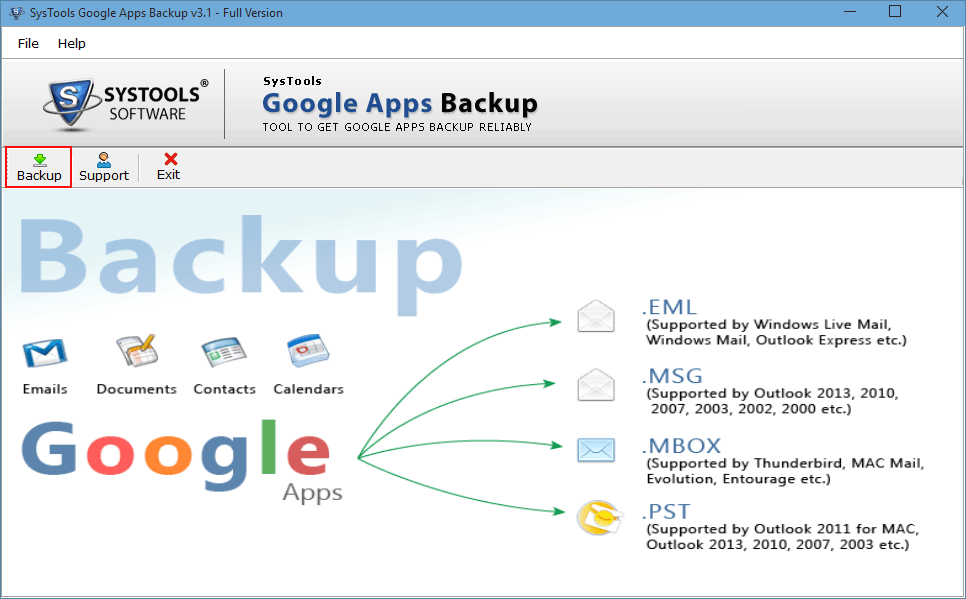Viewport: 966px width, 599px height.
Task: Click the .PST Outlook icon
Action: pos(598,519)
